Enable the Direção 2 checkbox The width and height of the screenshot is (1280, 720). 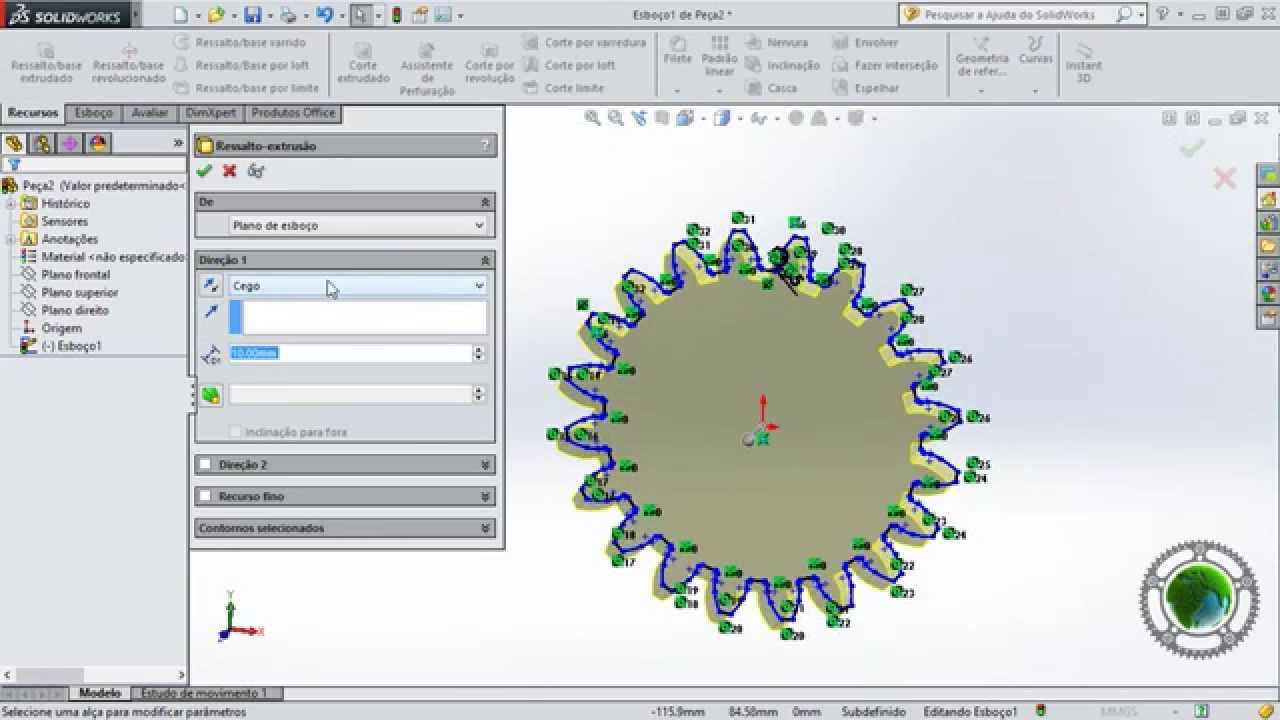pyautogui.click(x=206, y=465)
